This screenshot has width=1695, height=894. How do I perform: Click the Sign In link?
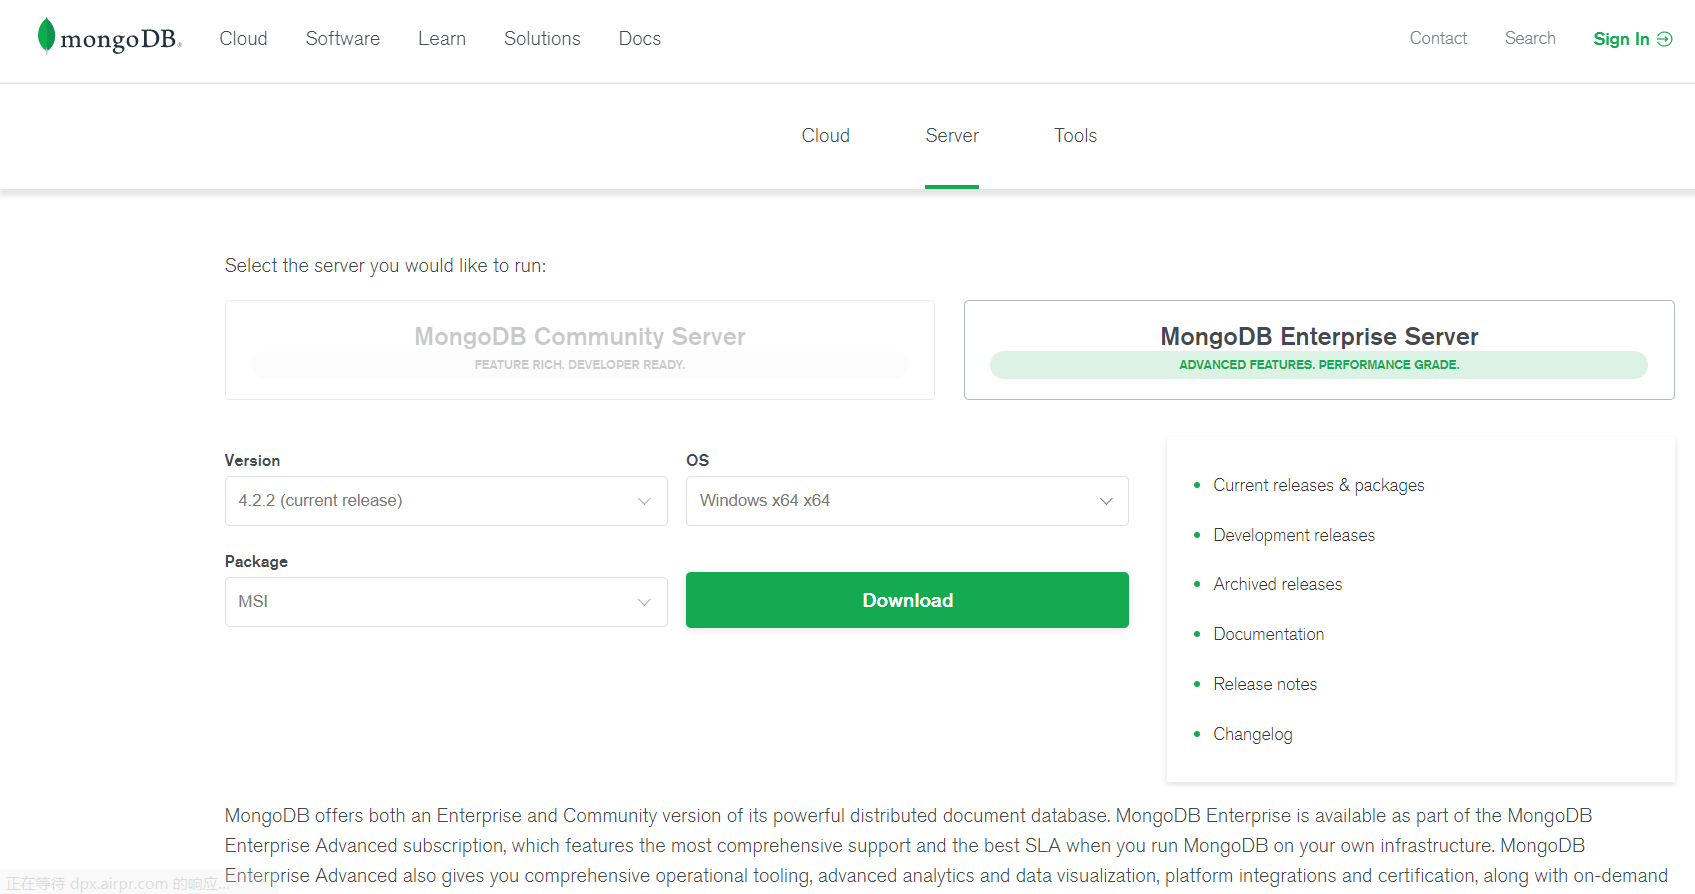coord(1621,39)
